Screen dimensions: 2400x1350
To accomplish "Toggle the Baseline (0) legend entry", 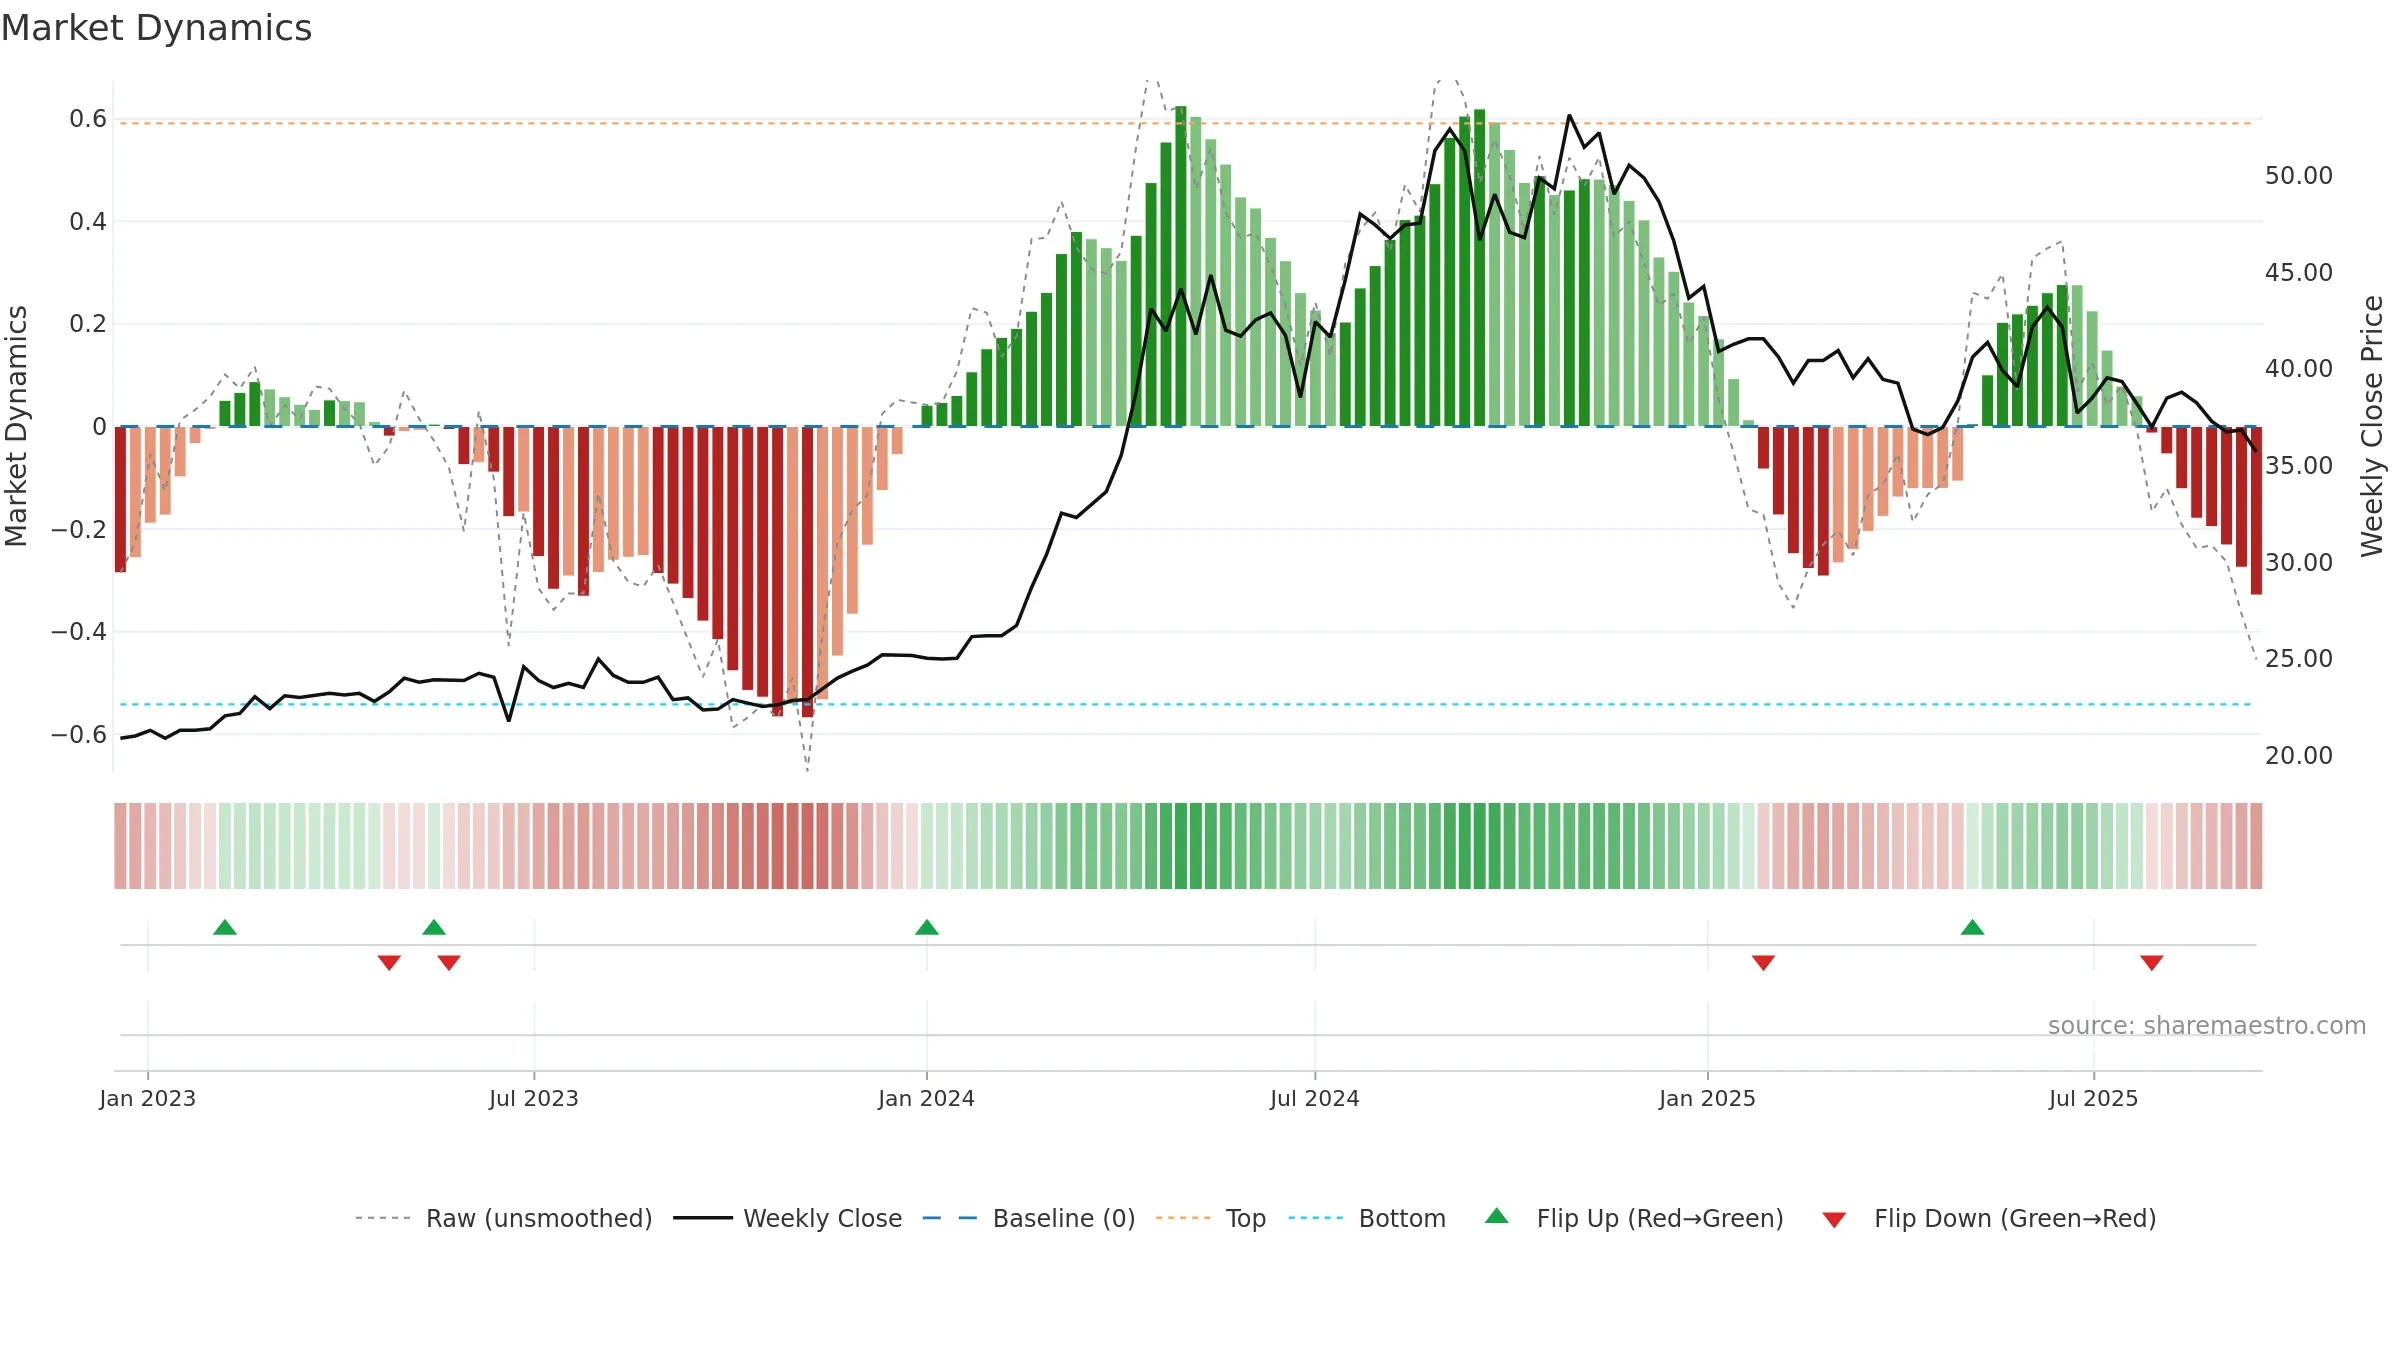I will (1029, 1218).
